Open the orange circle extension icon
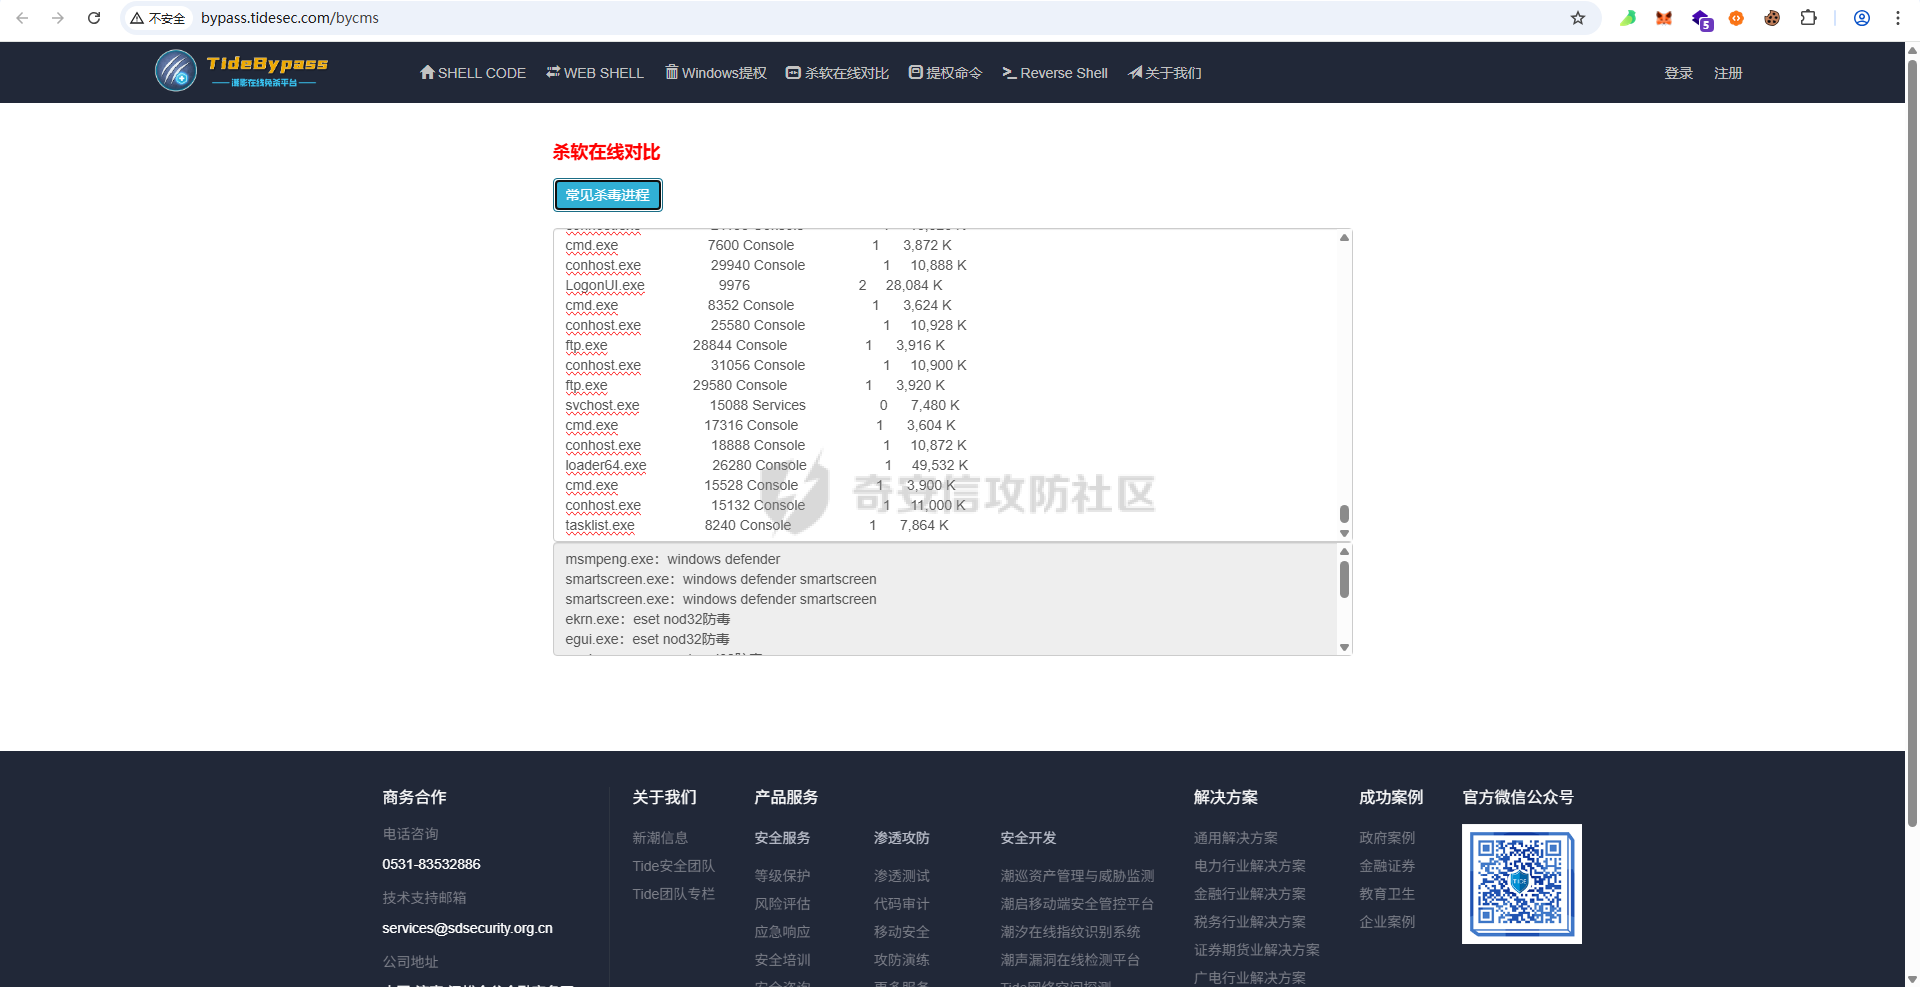The width and height of the screenshot is (1920, 987). pyautogui.click(x=1736, y=18)
